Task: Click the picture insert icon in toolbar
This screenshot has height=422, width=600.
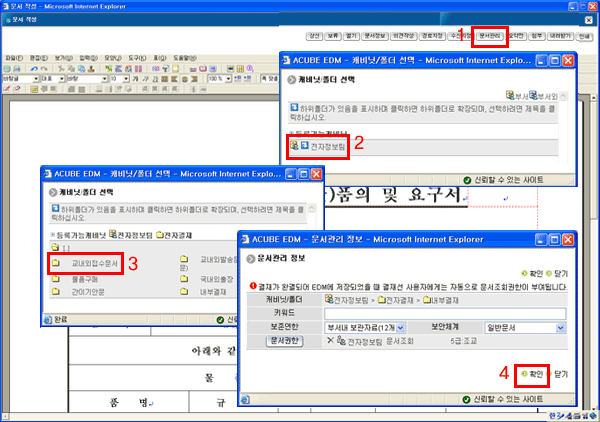Action: point(230,69)
